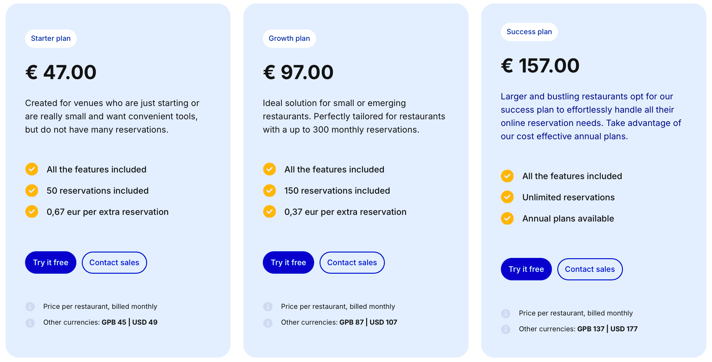
Task: Click Contact sales under Growth plan
Action: tap(352, 263)
